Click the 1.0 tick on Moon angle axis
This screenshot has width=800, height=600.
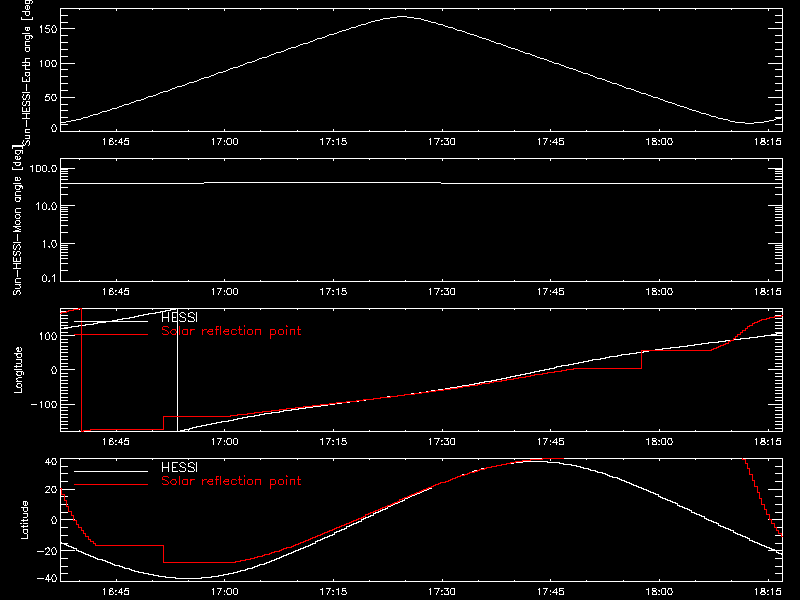point(49,244)
